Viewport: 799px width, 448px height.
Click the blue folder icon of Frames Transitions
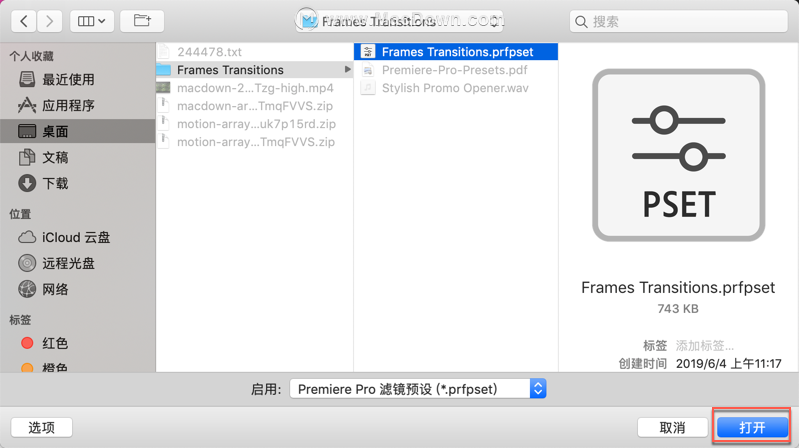[x=163, y=70]
